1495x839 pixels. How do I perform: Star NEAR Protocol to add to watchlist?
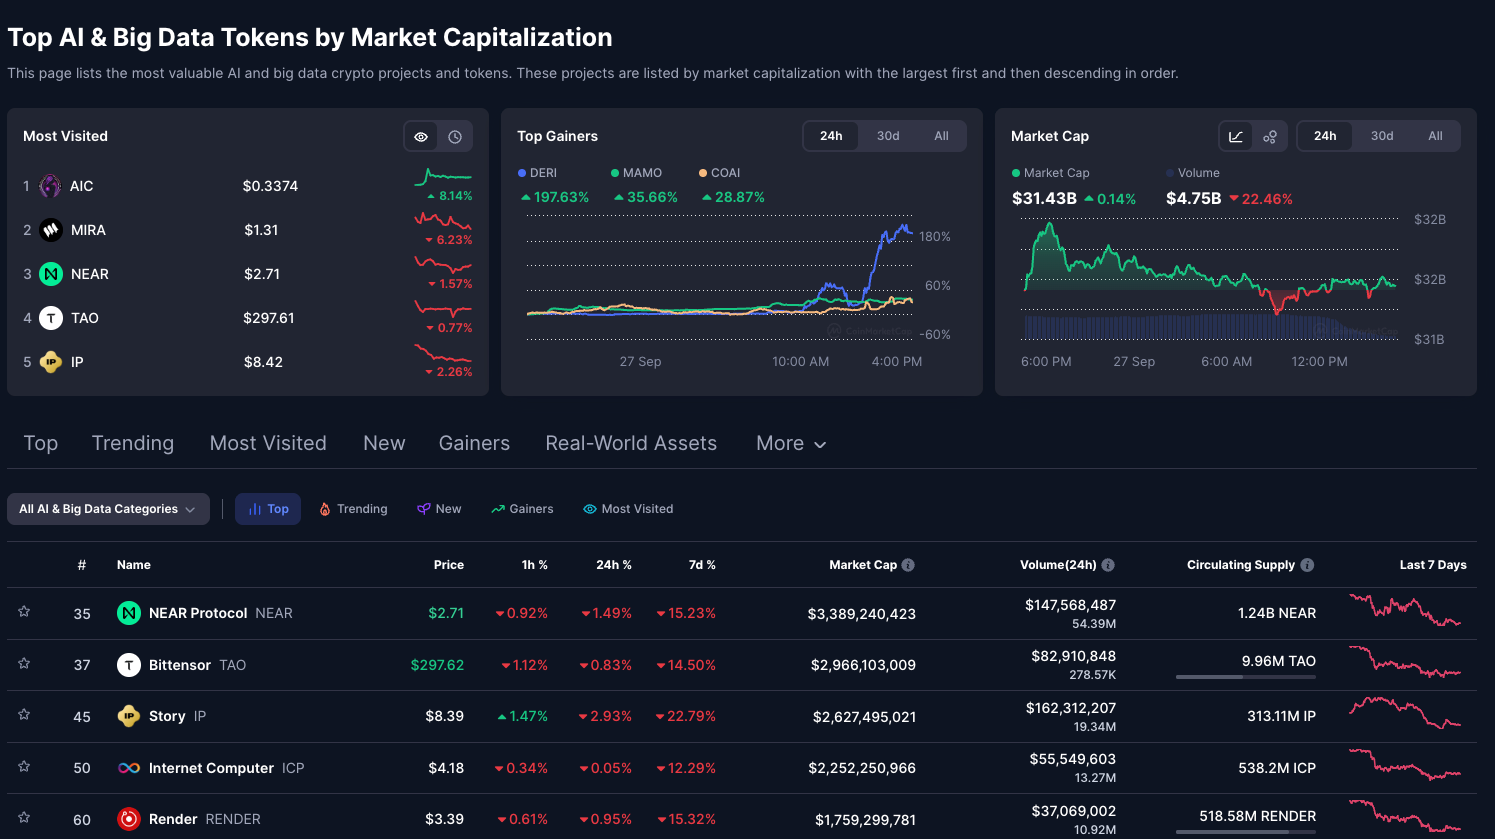[24, 612]
